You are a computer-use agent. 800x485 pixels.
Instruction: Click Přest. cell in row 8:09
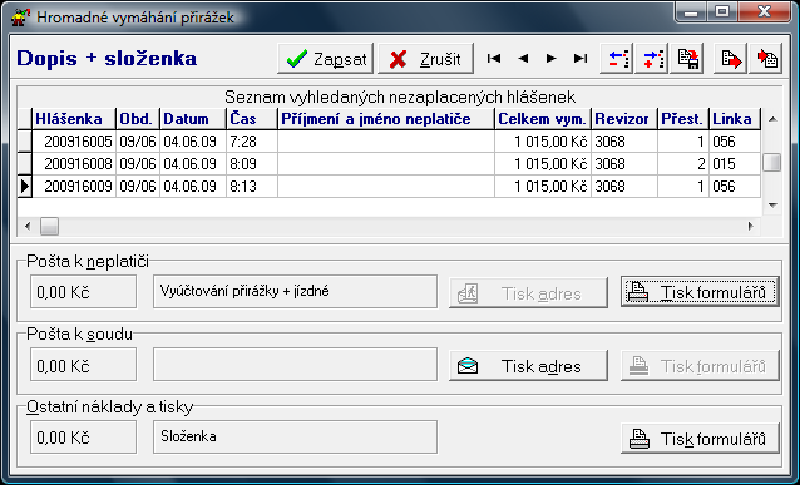(683, 164)
